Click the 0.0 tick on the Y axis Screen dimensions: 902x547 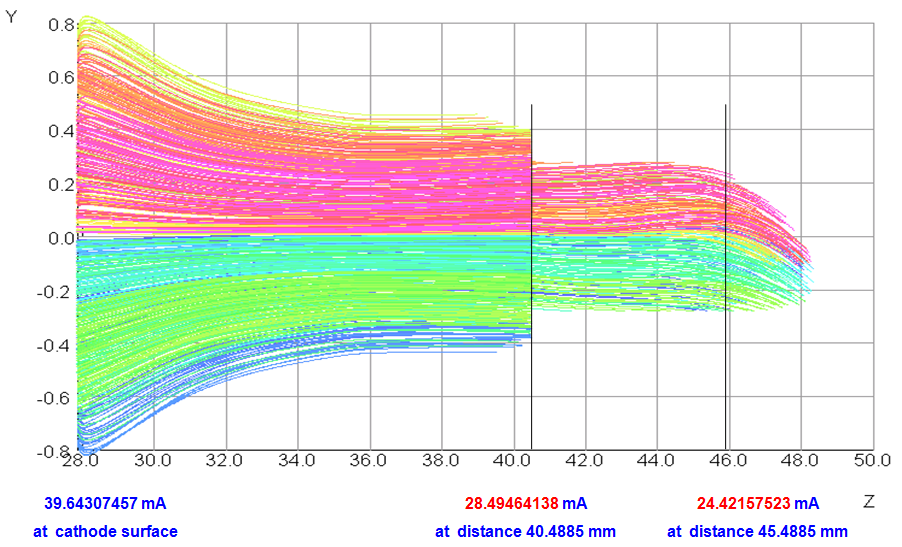click(x=61, y=238)
